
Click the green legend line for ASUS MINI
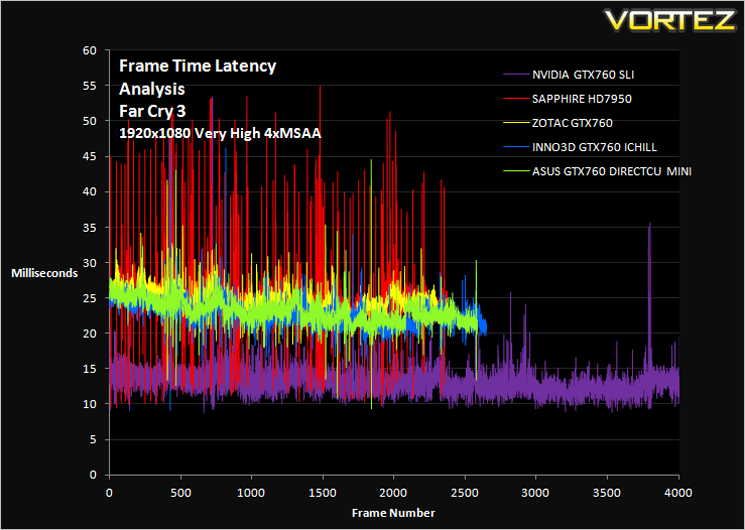(516, 171)
